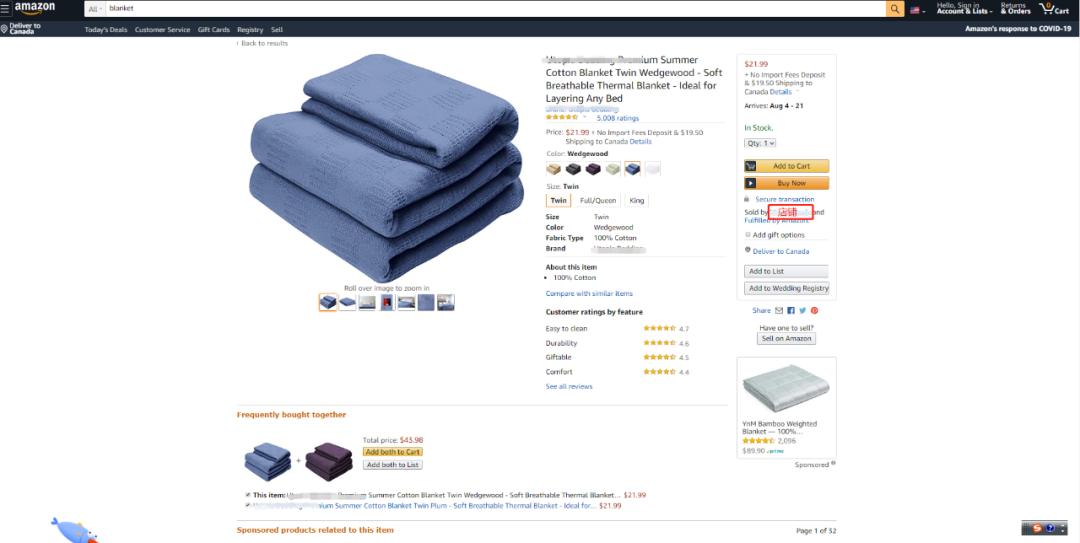Open the hamburger menu icon

[6, 9]
